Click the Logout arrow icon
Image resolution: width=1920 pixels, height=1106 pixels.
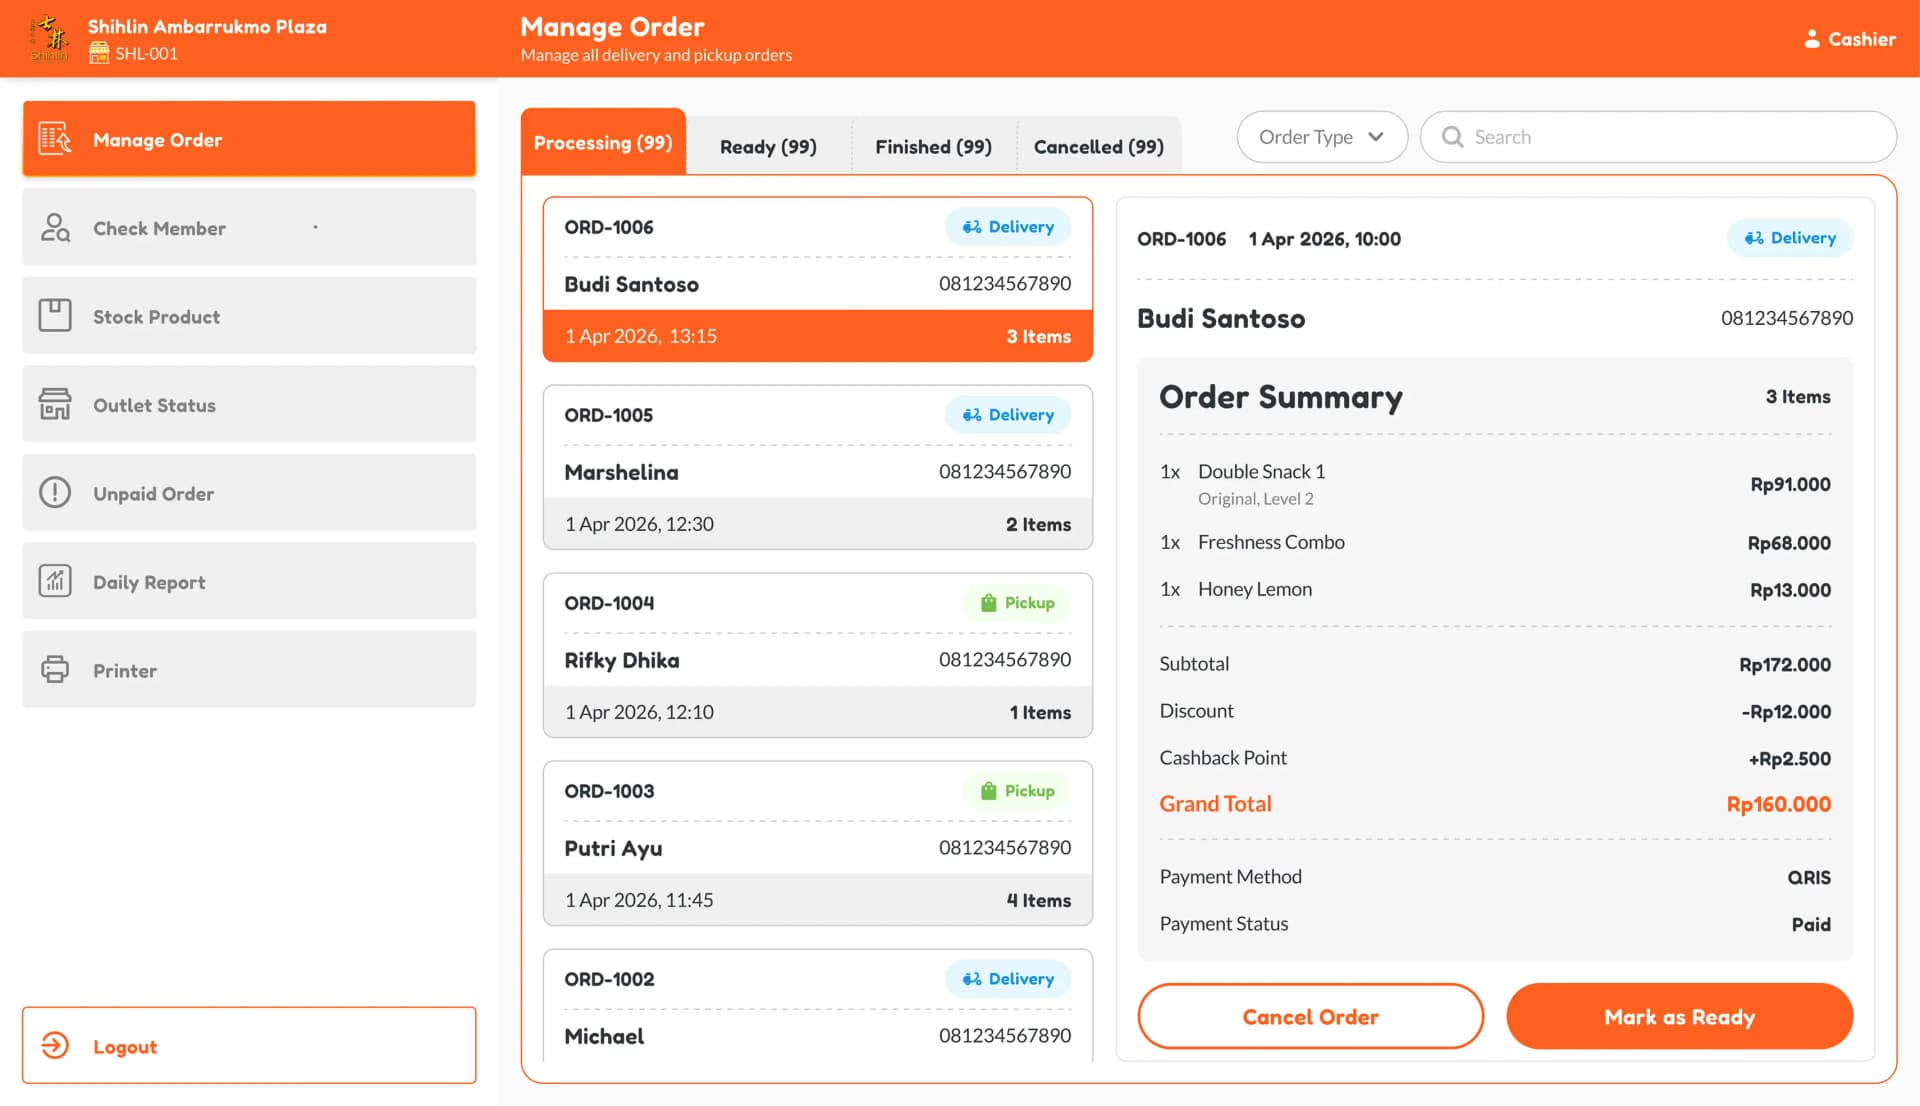tap(55, 1046)
